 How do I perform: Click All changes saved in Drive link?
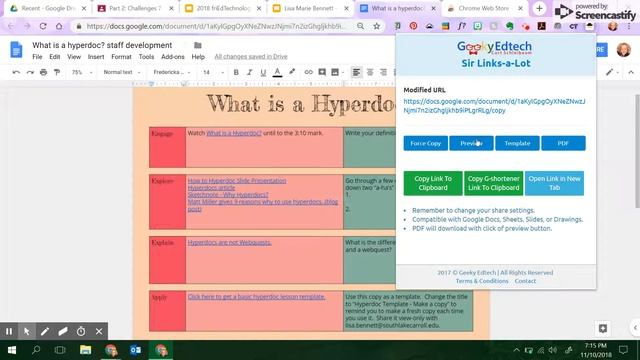pyautogui.click(x=251, y=57)
